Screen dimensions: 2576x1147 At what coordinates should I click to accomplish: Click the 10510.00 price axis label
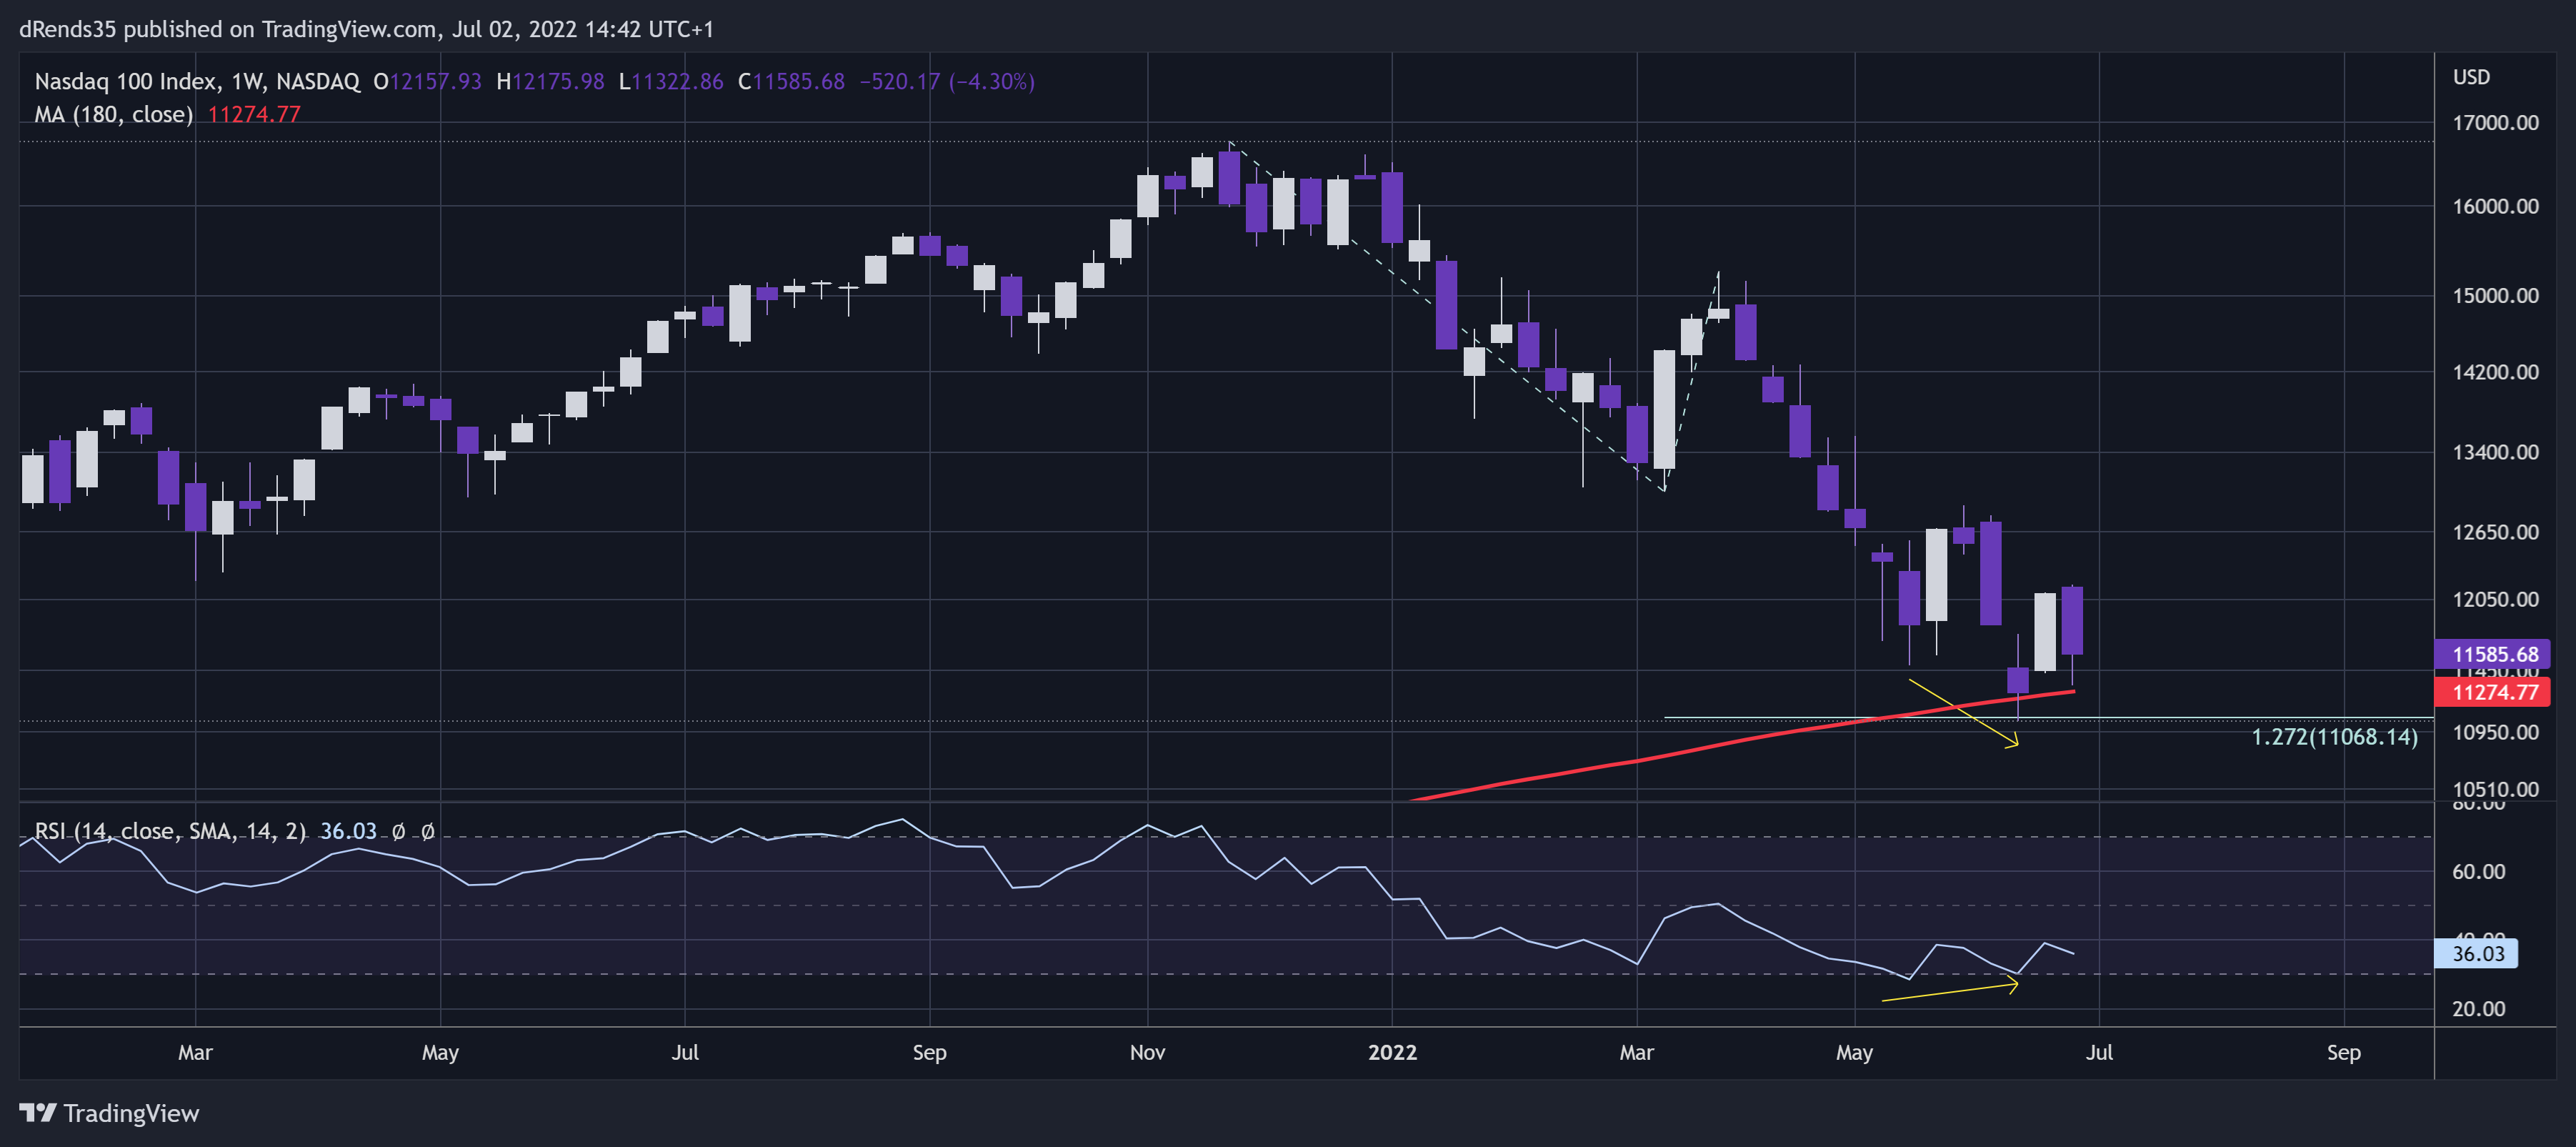click(2495, 789)
